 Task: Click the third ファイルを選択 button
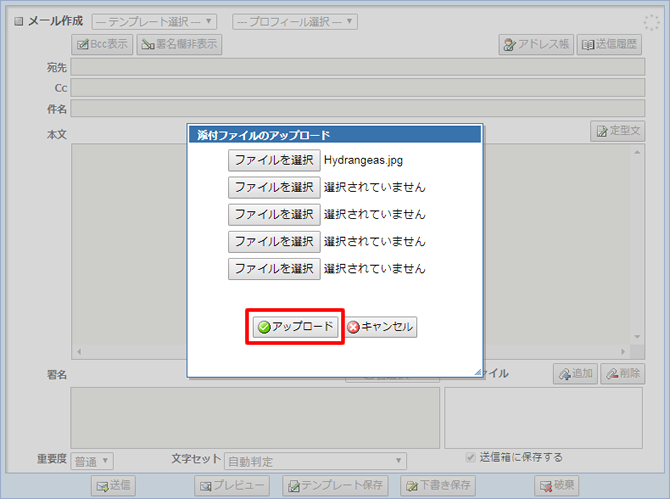[x=274, y=214]
